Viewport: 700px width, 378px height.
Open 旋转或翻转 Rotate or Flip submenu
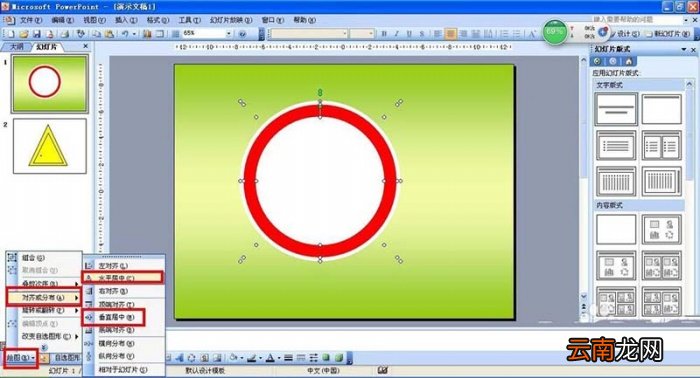click(x=44, y=310)
